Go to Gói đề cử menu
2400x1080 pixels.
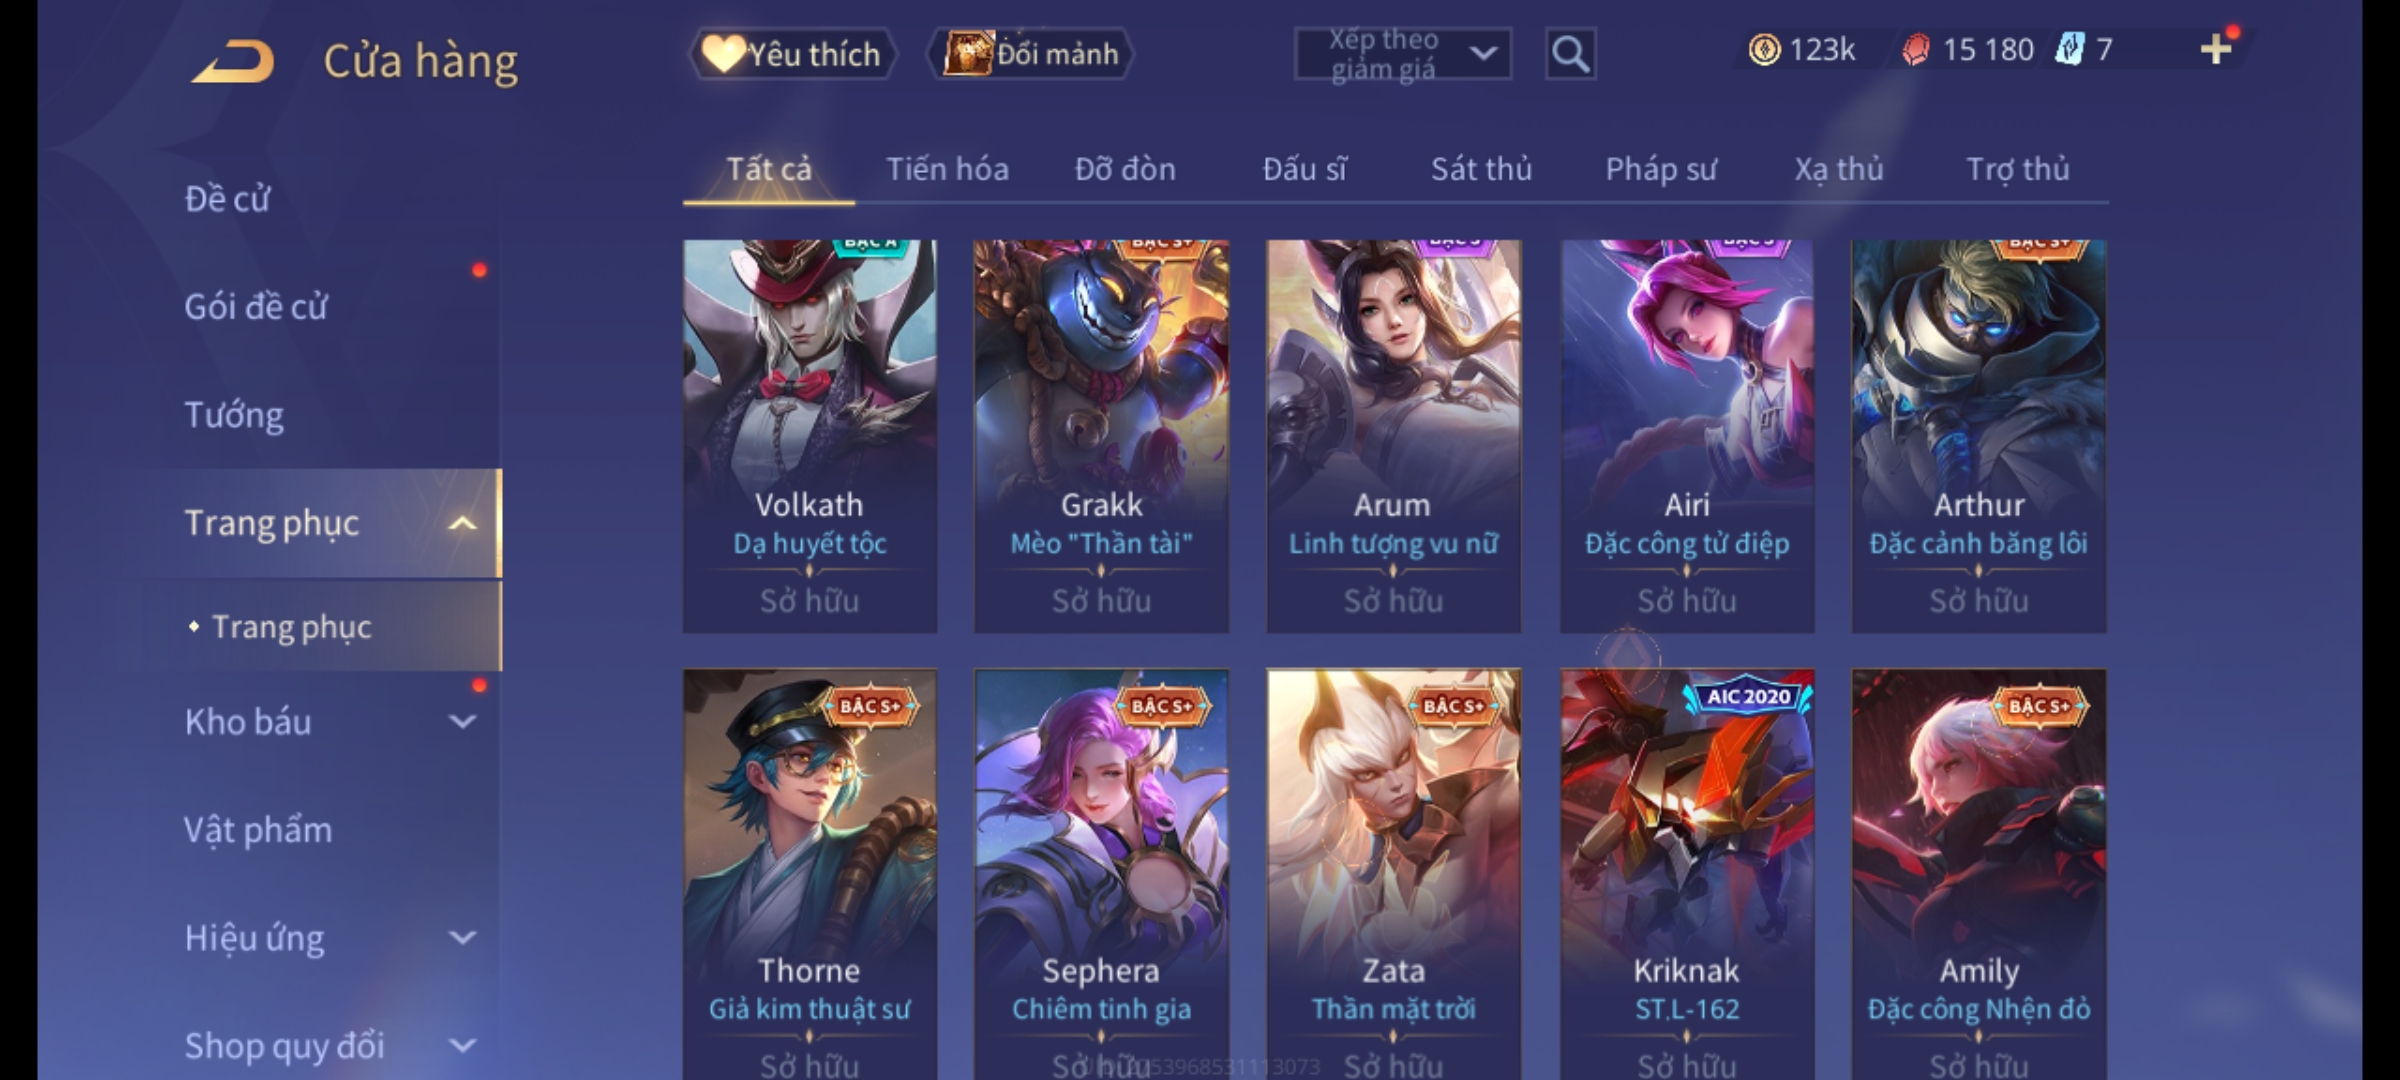click(256, 307)
